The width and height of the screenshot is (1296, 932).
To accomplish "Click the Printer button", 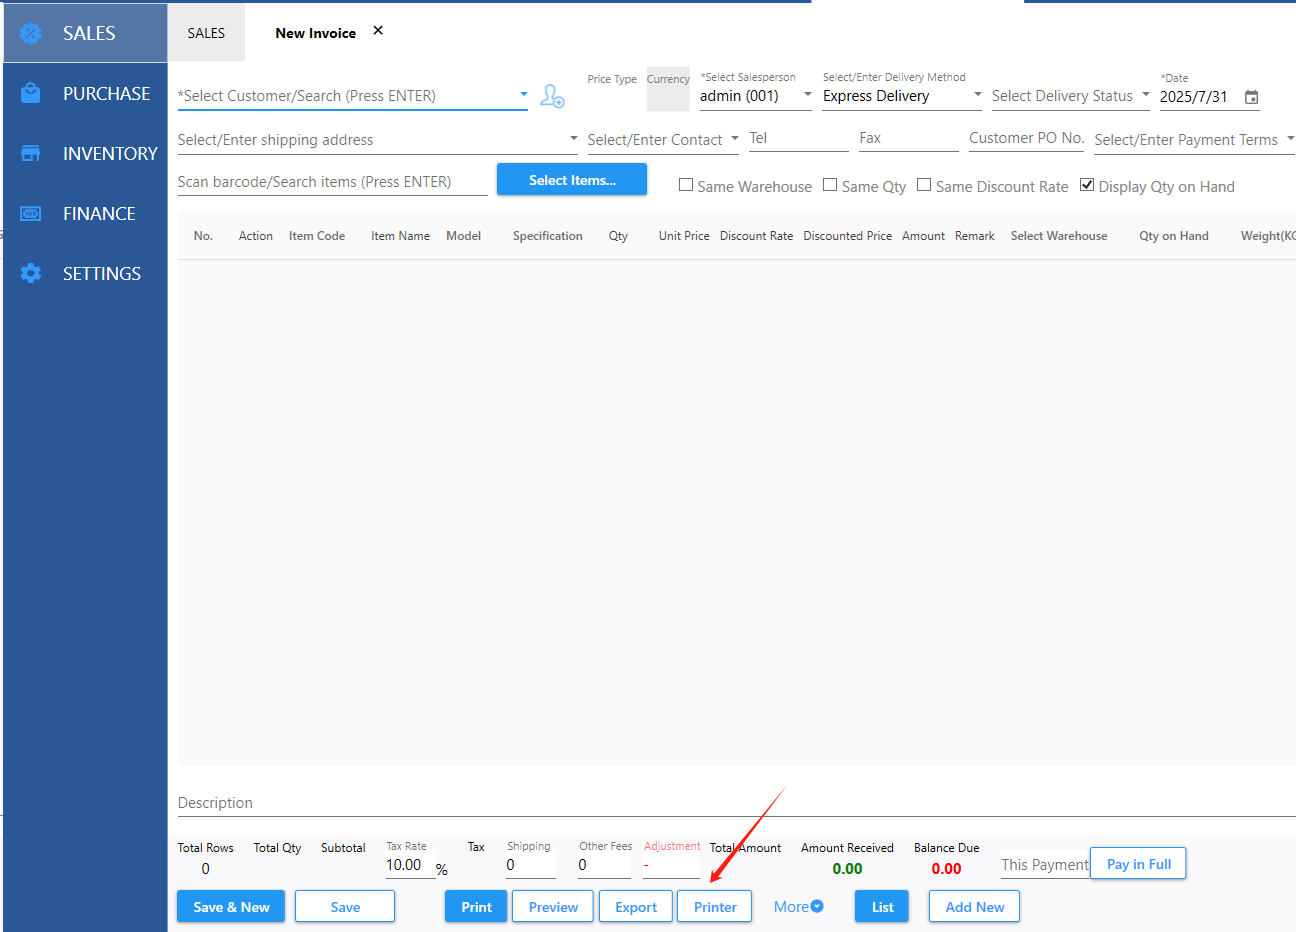I will 715,907.
